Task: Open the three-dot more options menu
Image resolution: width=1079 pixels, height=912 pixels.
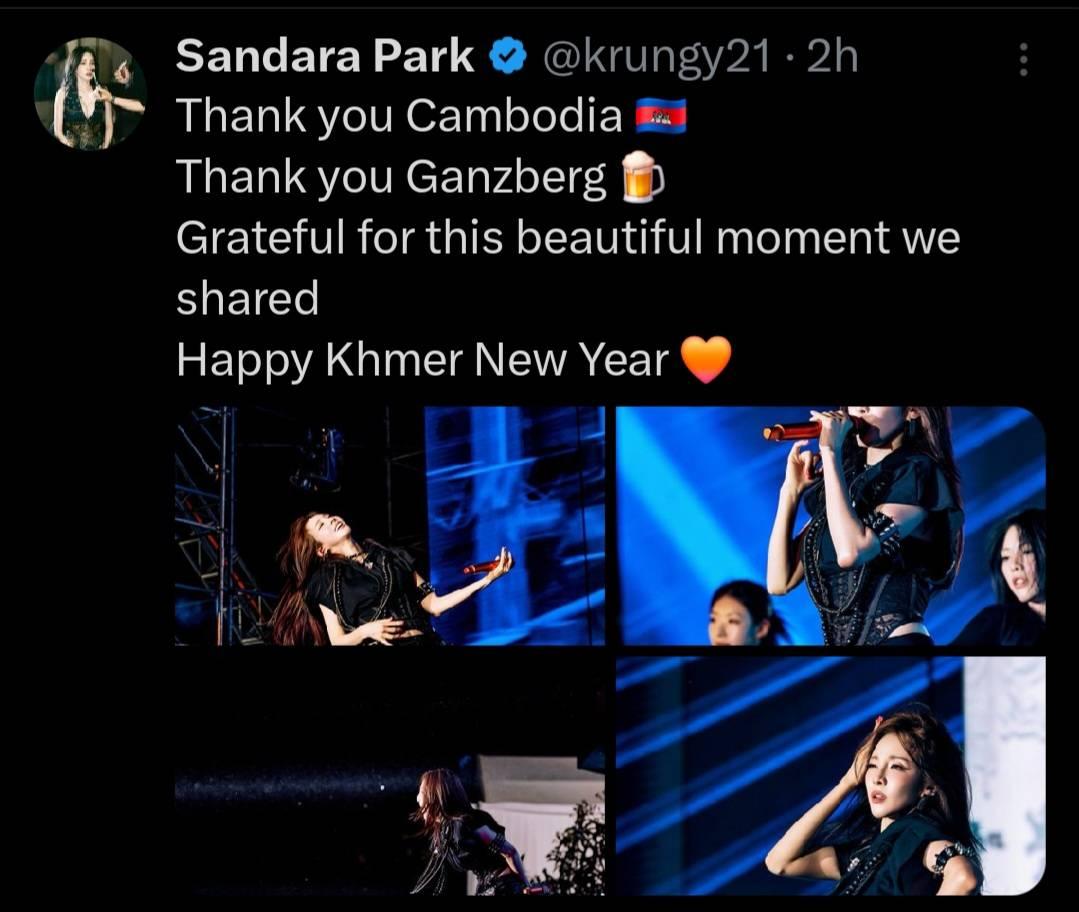Action: click(1023, 59)
